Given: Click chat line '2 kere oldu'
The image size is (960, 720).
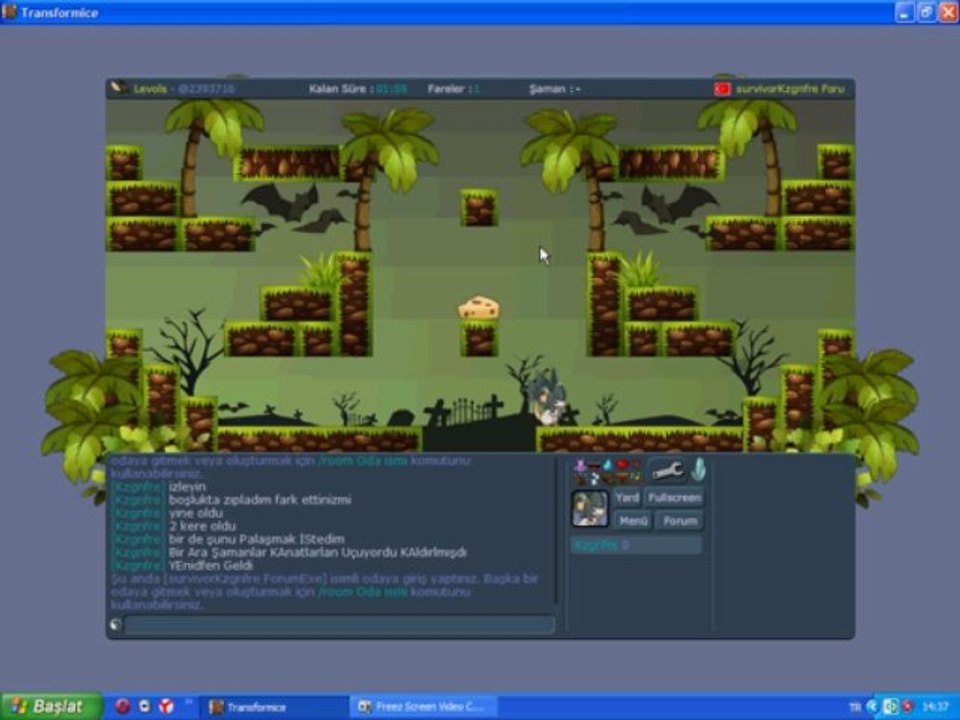Looking at the screenshot, I should click(x=202, y=526).
